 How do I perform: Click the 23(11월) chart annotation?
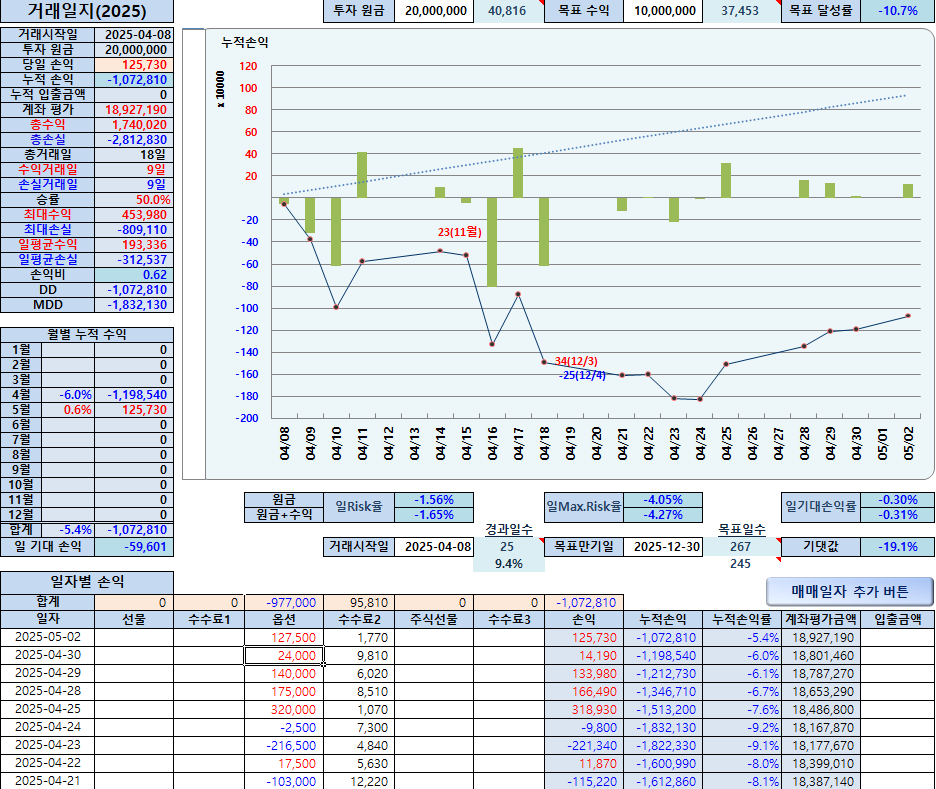[x=459, y=232]
